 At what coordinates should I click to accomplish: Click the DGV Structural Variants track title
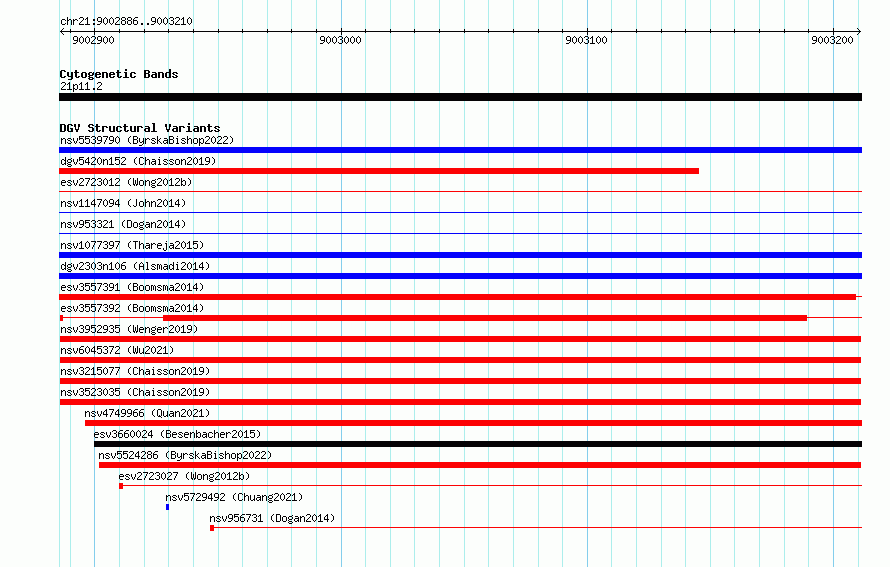tap(140, 128)
